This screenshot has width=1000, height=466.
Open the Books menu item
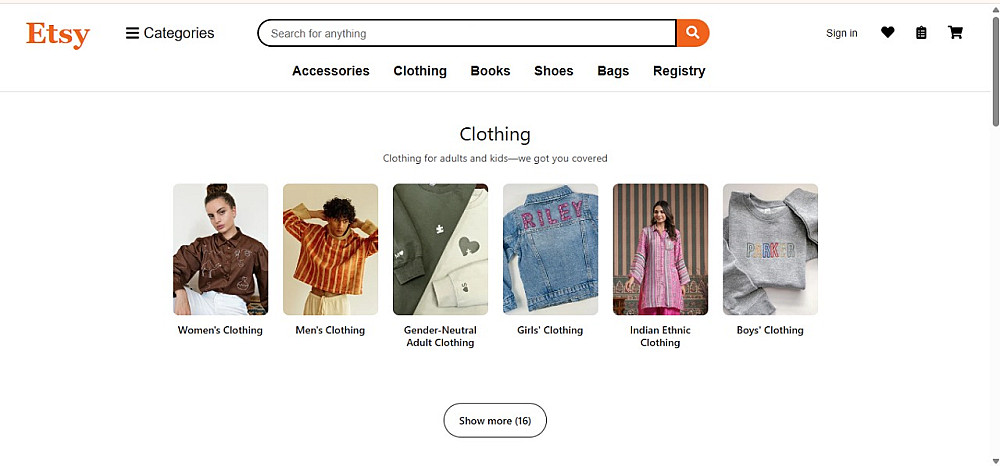click(490, 71)
